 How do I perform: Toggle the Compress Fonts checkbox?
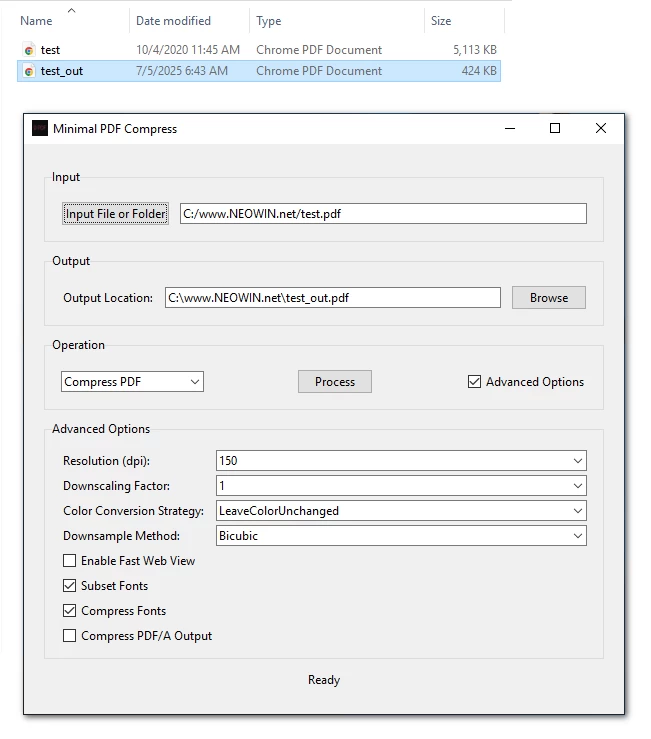(x=69, y=610)
